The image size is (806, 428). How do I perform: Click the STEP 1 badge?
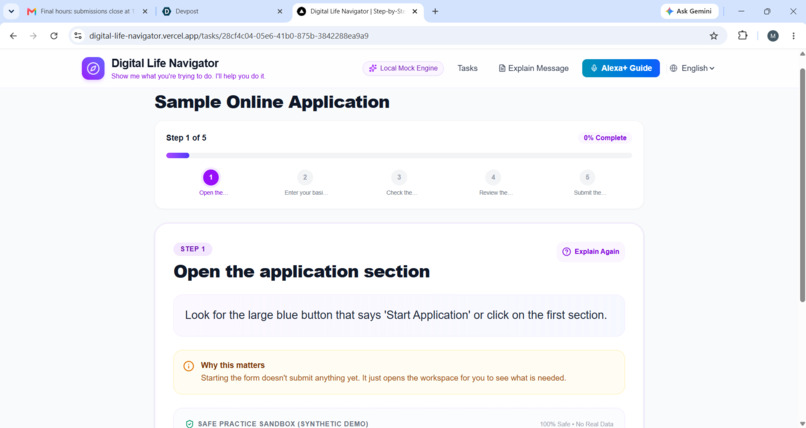[x=193, y=249]
